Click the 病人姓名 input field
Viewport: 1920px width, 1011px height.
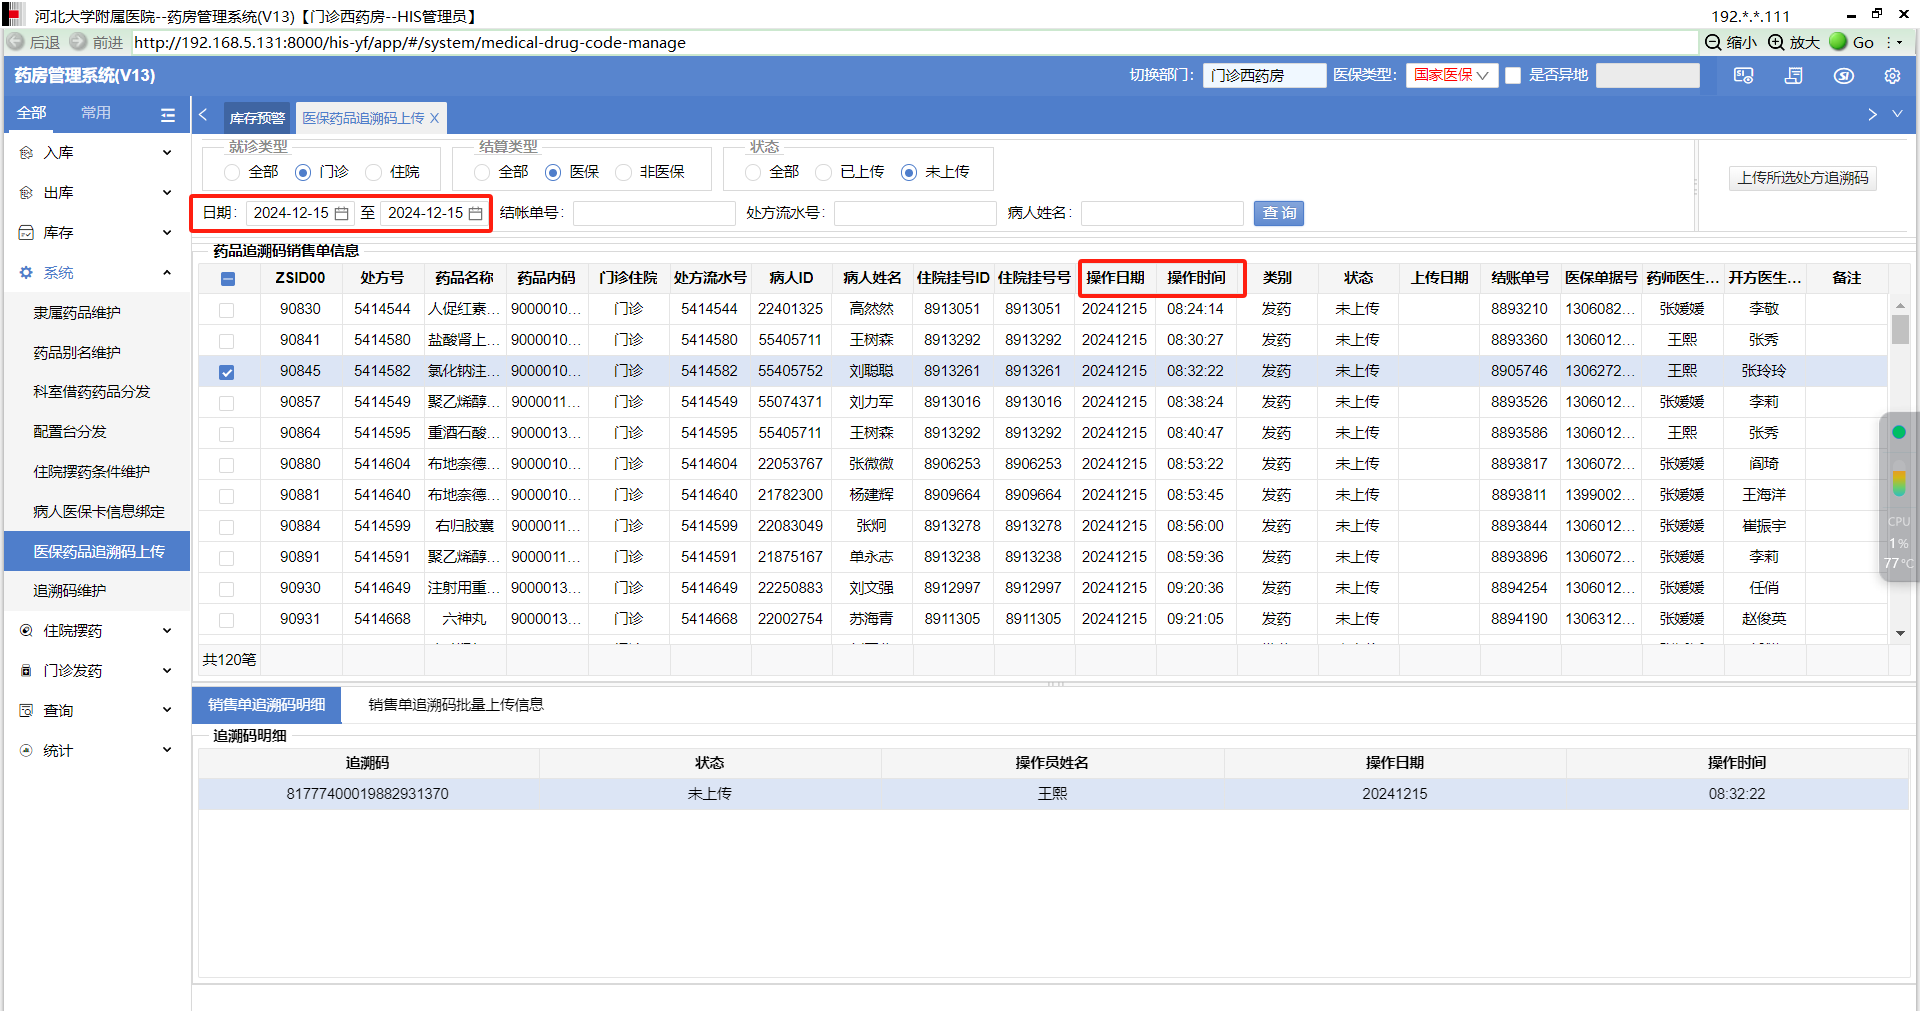(x=1161, y=213)
